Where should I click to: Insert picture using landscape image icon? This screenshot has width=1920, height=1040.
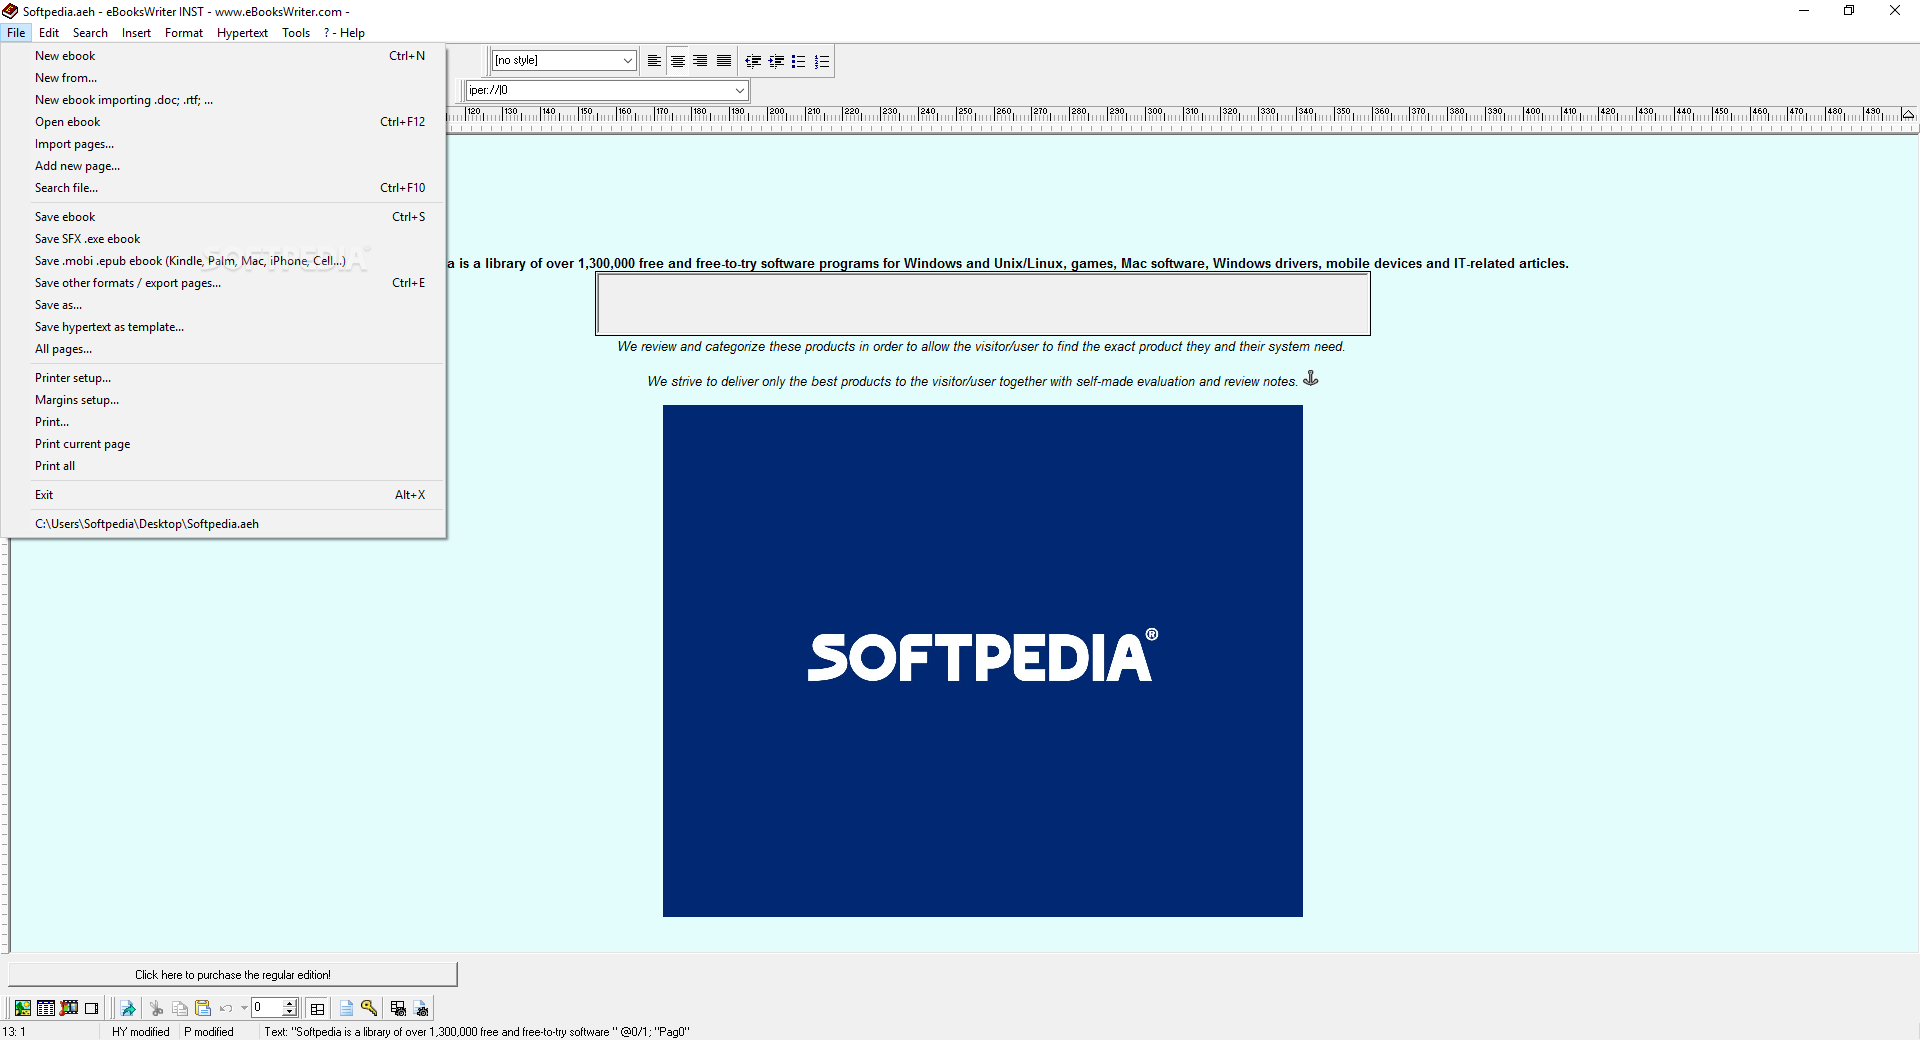coord(22,1008)
